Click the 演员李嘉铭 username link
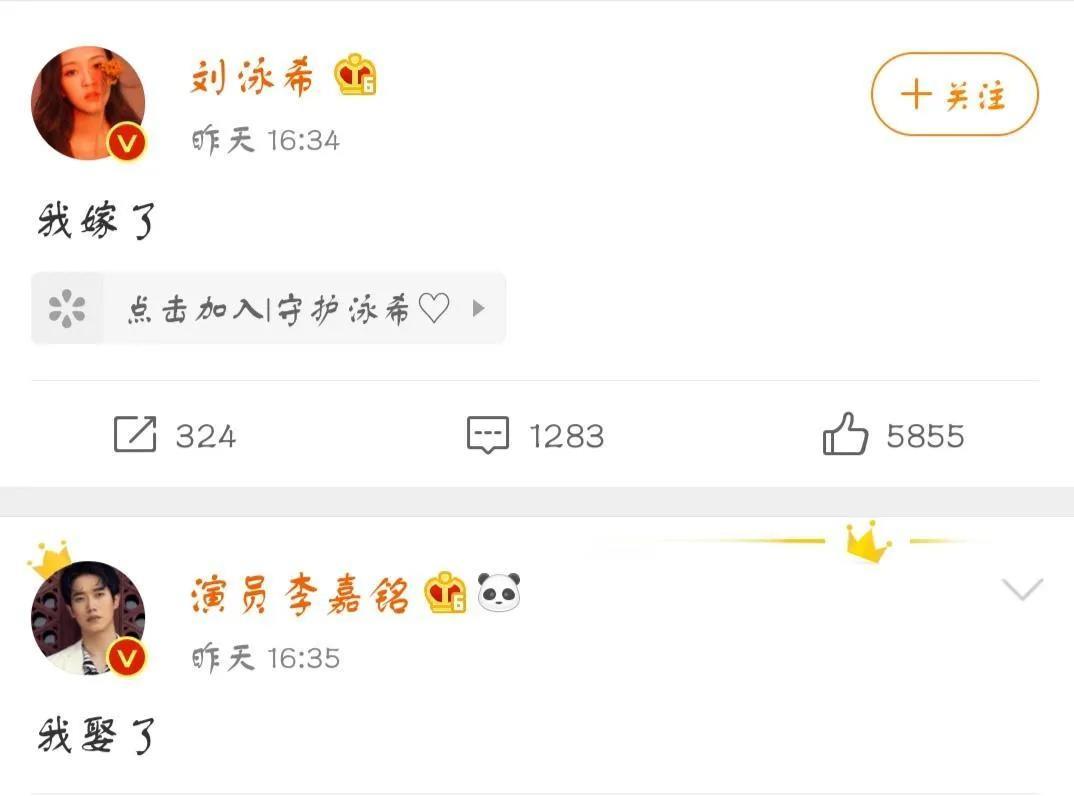 (299, 595)
